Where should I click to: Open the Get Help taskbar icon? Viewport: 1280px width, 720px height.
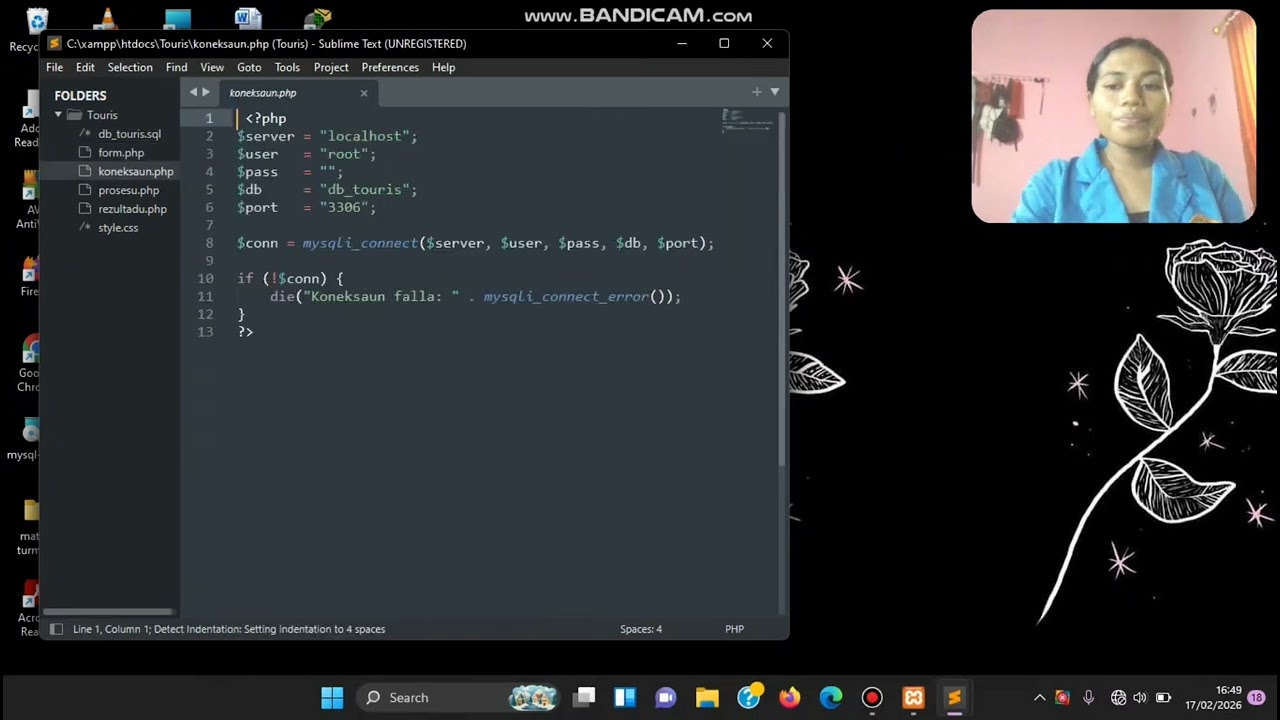749,697
